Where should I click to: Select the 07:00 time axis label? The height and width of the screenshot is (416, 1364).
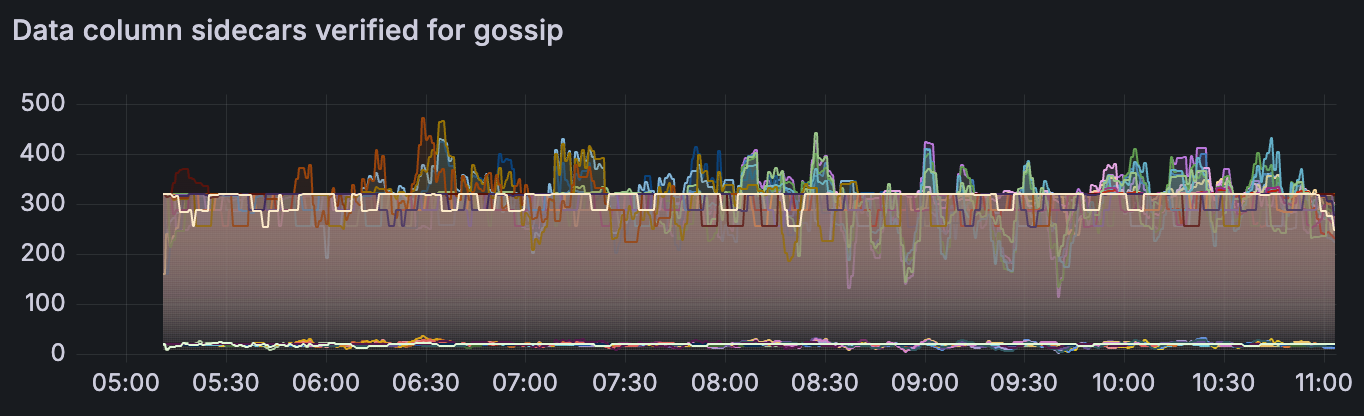pos(525,383)
